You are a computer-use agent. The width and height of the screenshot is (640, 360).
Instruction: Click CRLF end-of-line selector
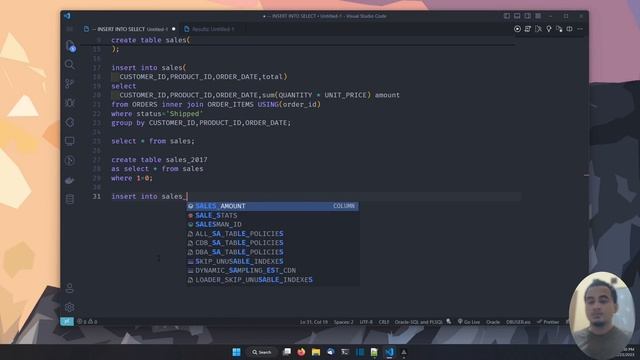384,322
